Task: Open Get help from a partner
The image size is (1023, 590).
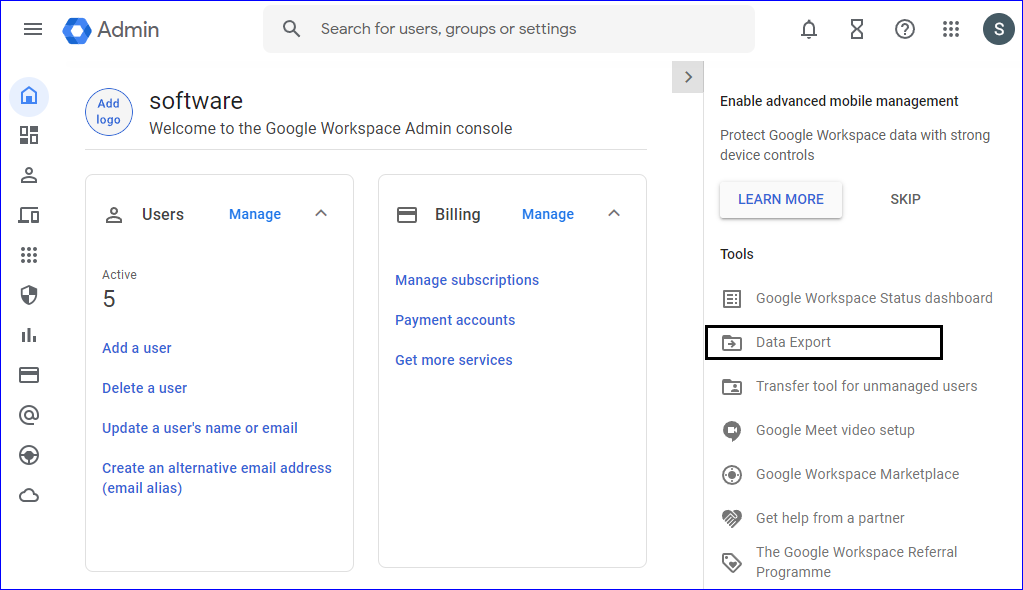Action: (830, 518)
